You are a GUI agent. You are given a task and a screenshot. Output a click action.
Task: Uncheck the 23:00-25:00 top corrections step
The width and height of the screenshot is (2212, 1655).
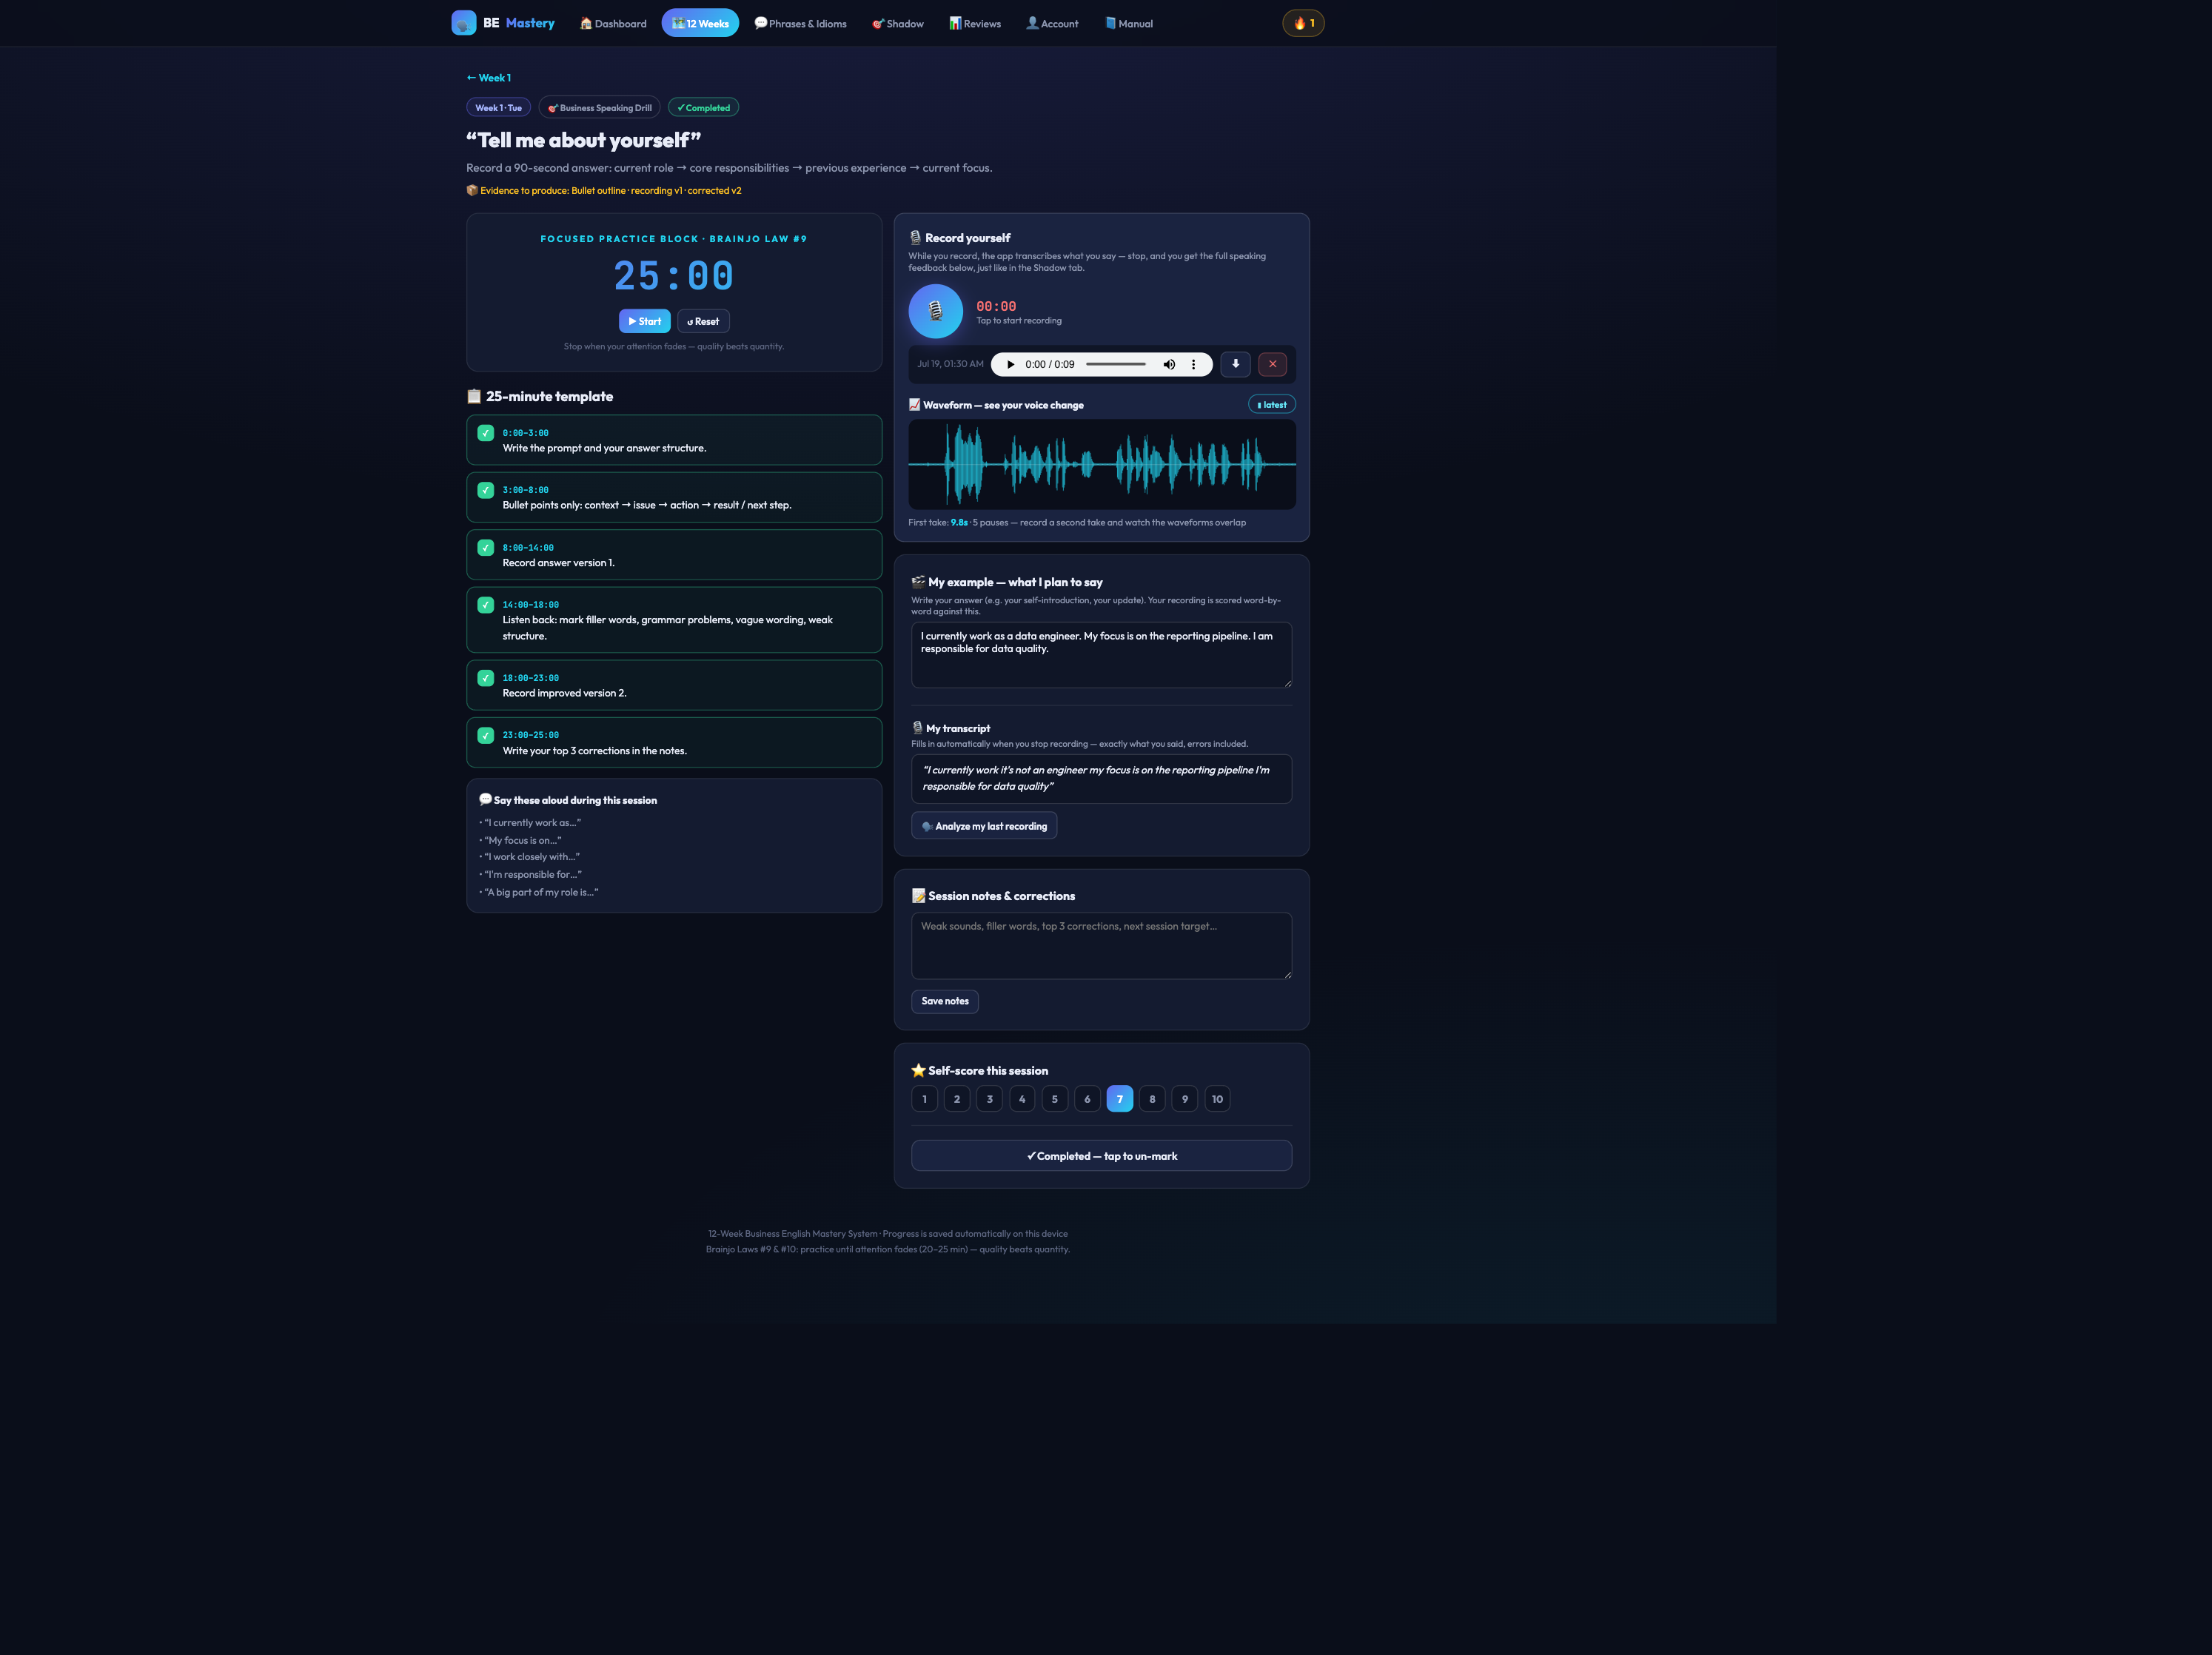pyautogui.click(x=485, y=735)
